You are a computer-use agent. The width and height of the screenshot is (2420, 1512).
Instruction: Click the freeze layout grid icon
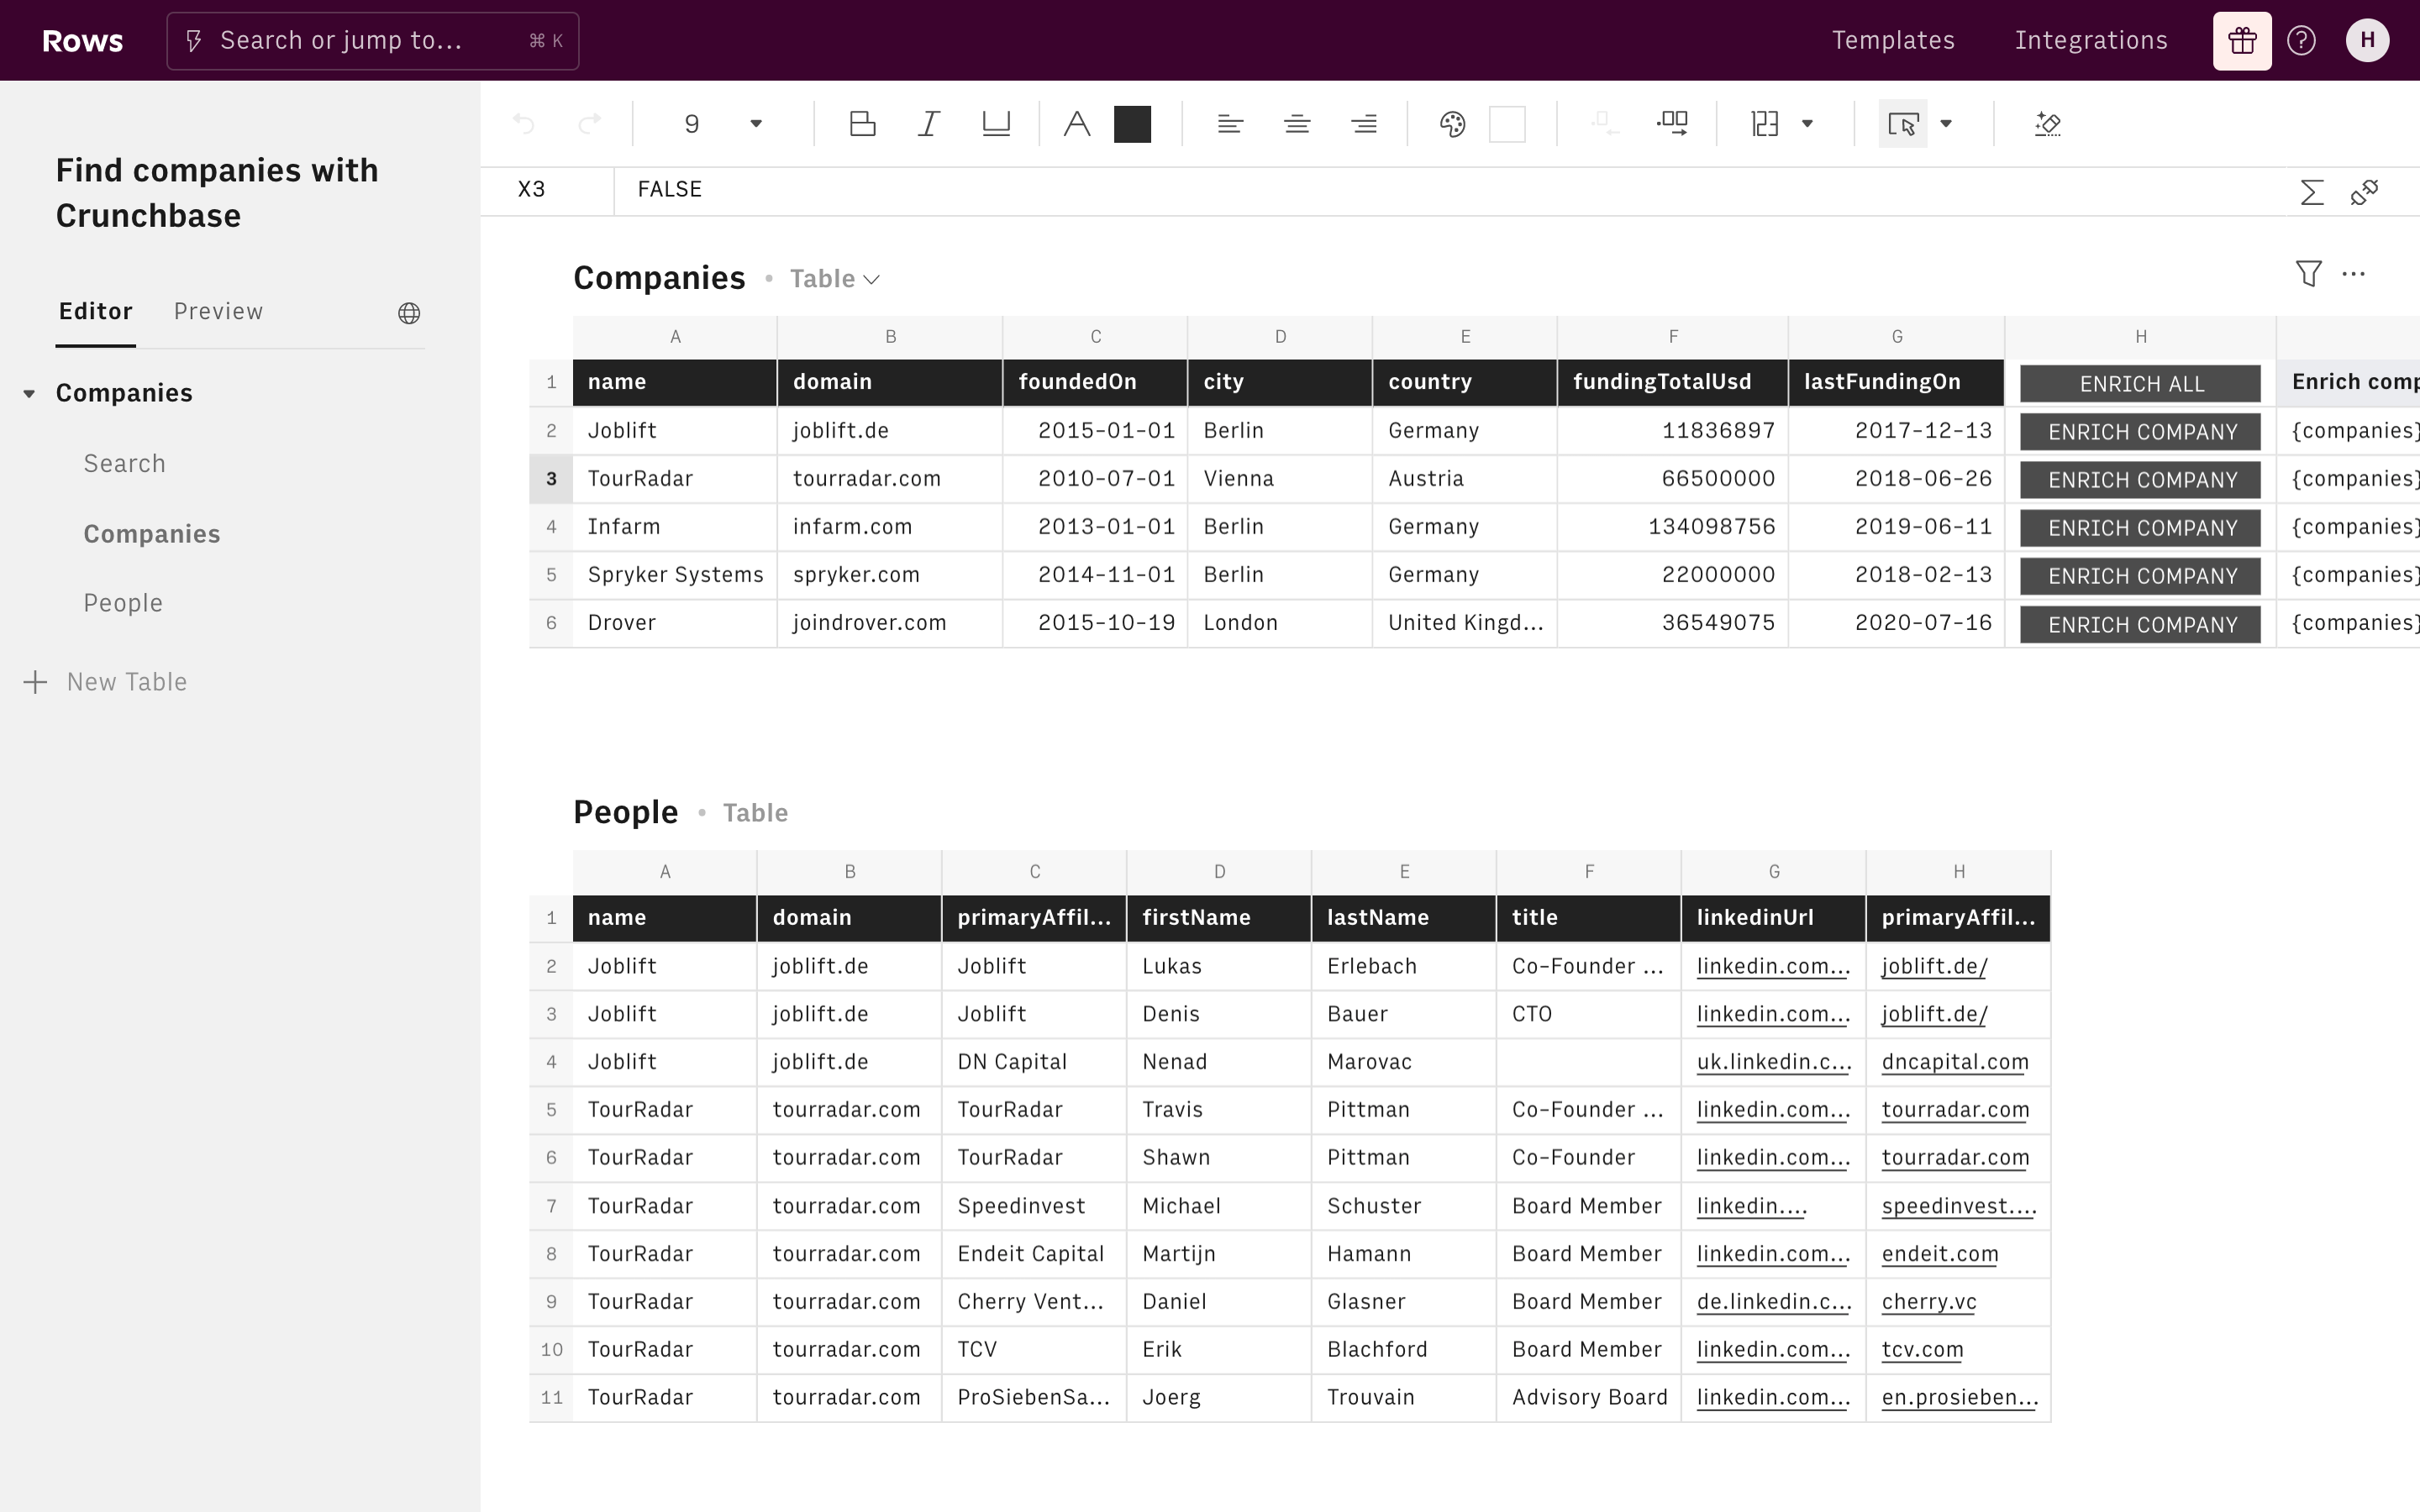pyautogui.click(x=1765, y=124)
